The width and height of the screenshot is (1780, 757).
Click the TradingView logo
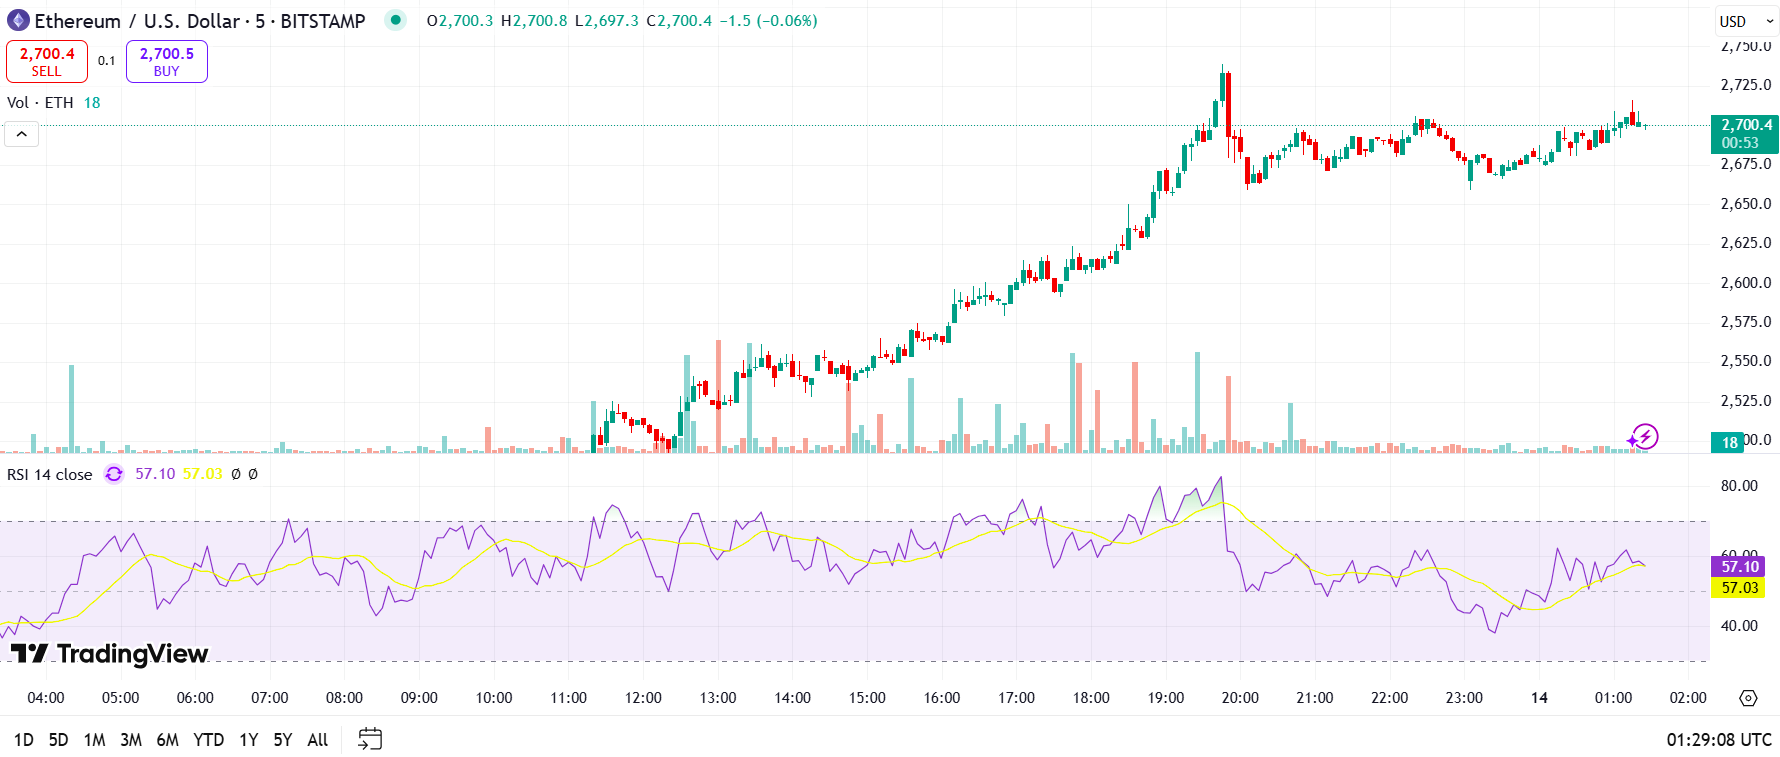click(x=110, y=654)
